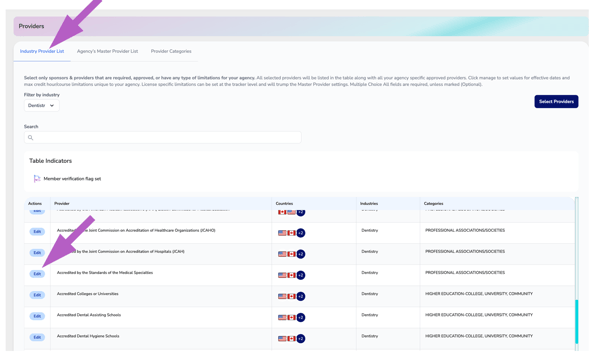Click US flag in Dental Assisting Schools row

click(x=282, y=317)
